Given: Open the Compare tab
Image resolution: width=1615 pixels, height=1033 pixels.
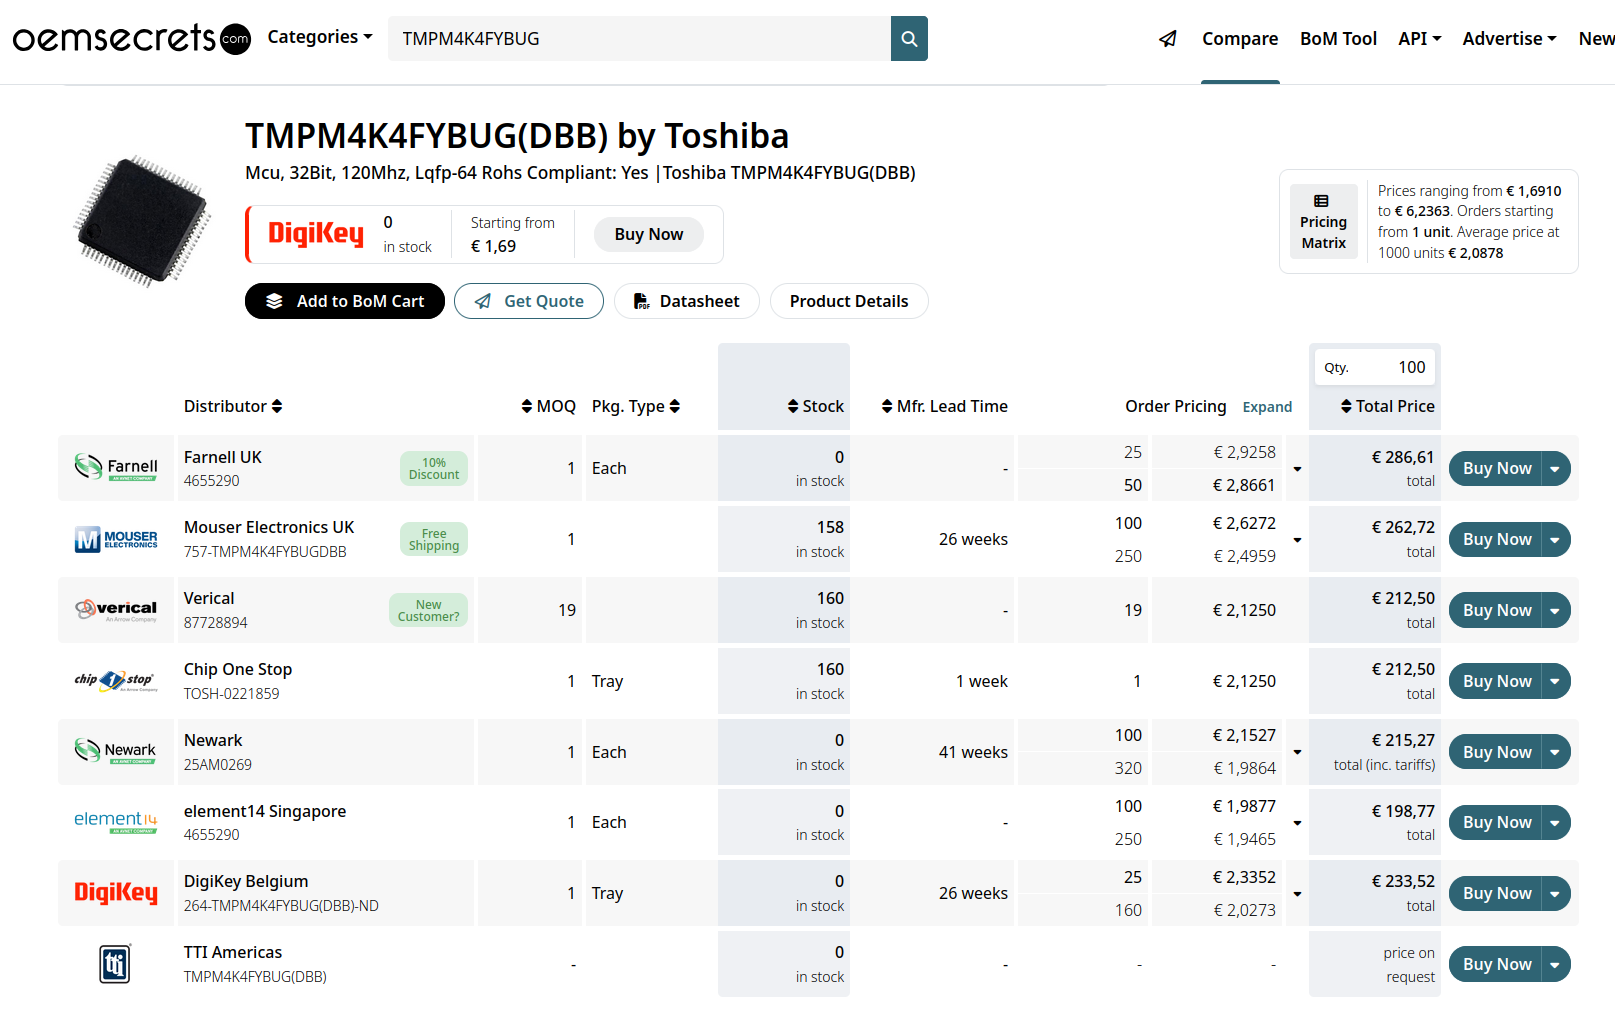Looking at the screenshot, I should point(1240,39).
